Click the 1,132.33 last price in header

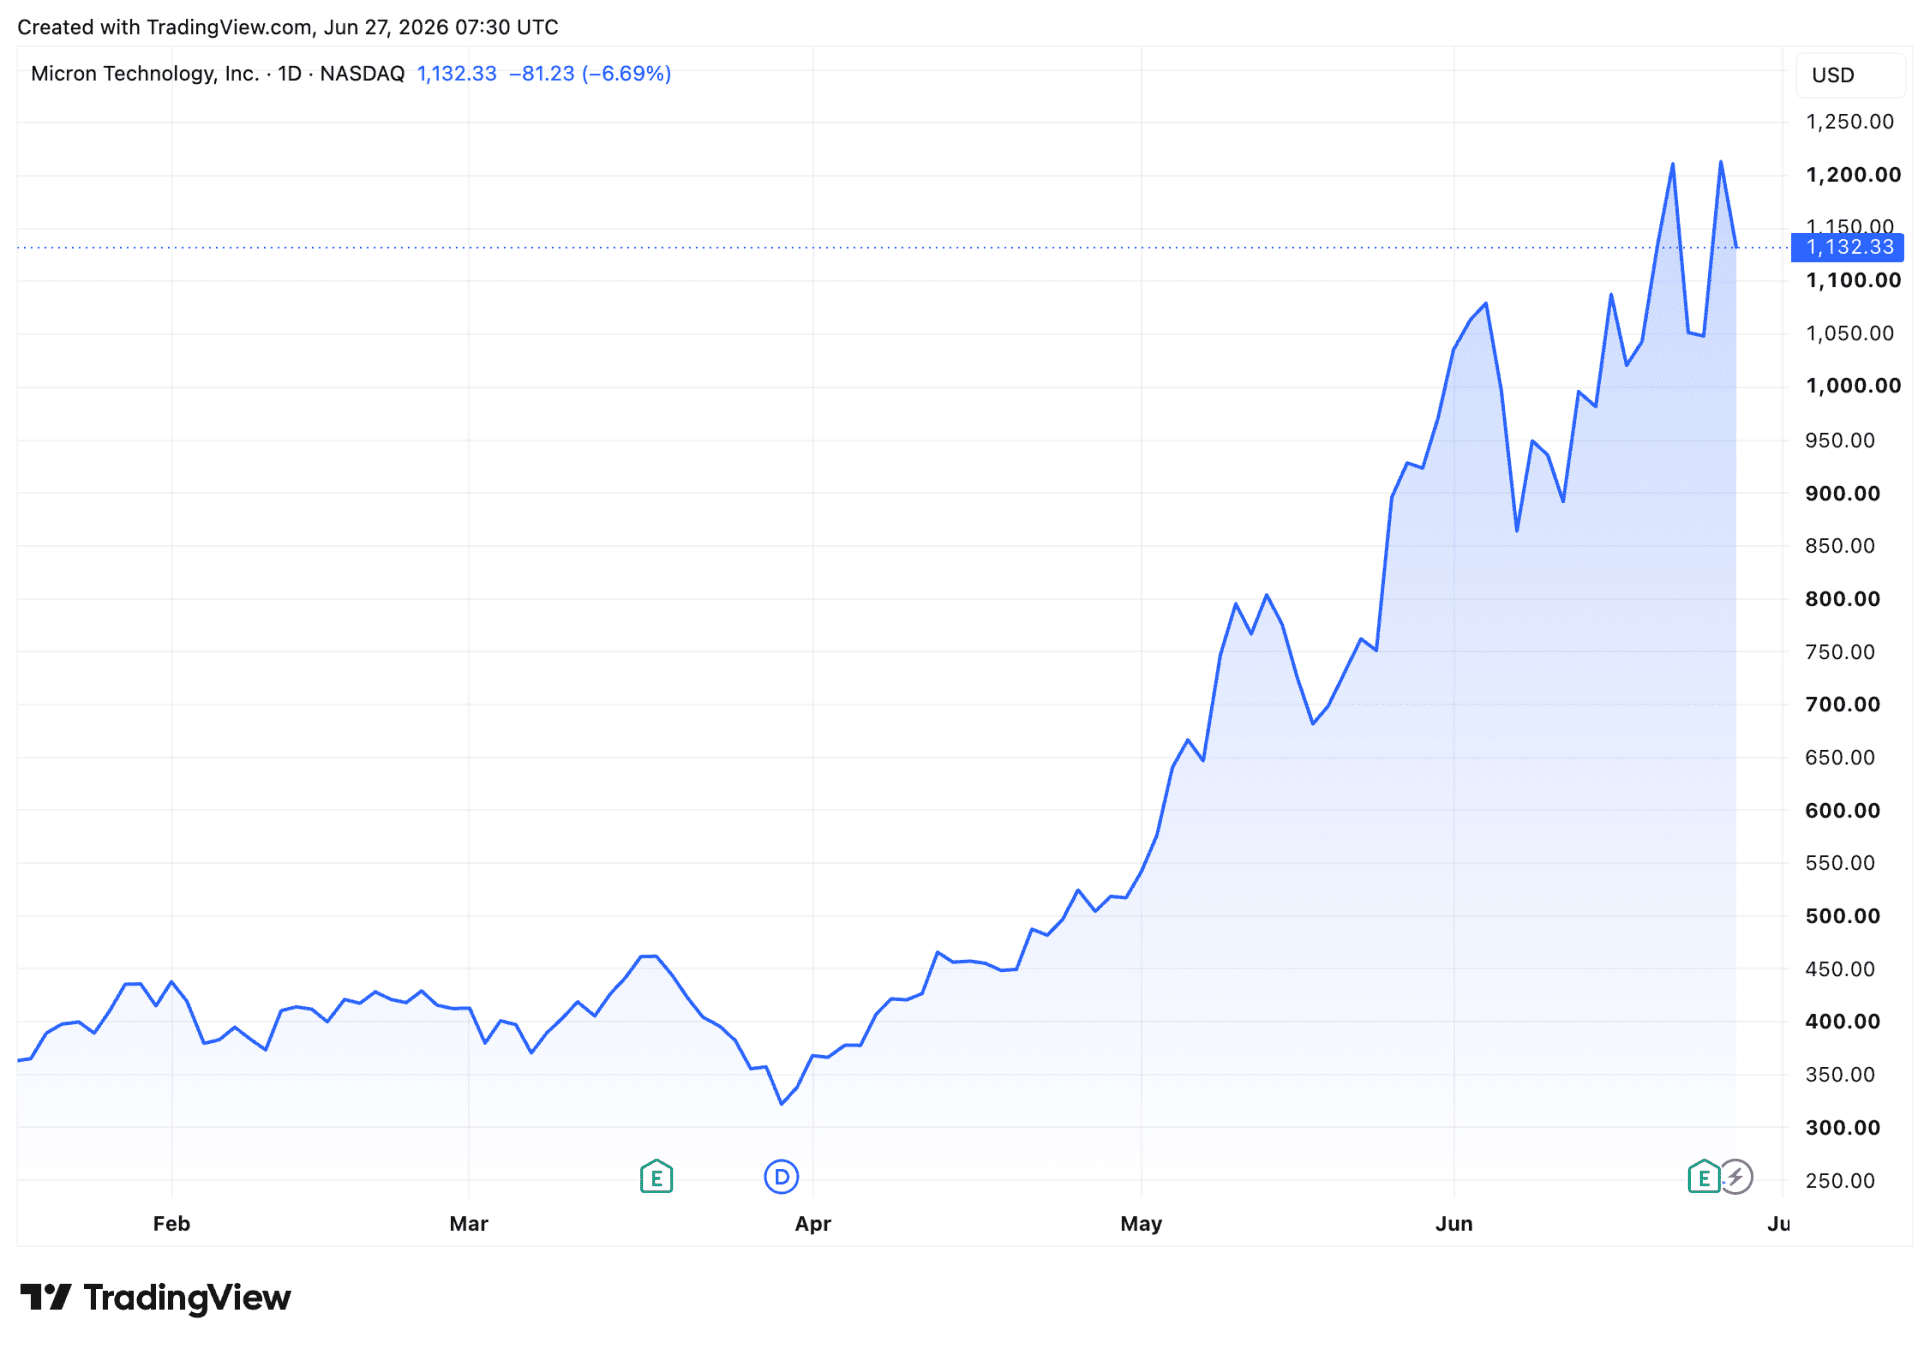click(456, 73)
